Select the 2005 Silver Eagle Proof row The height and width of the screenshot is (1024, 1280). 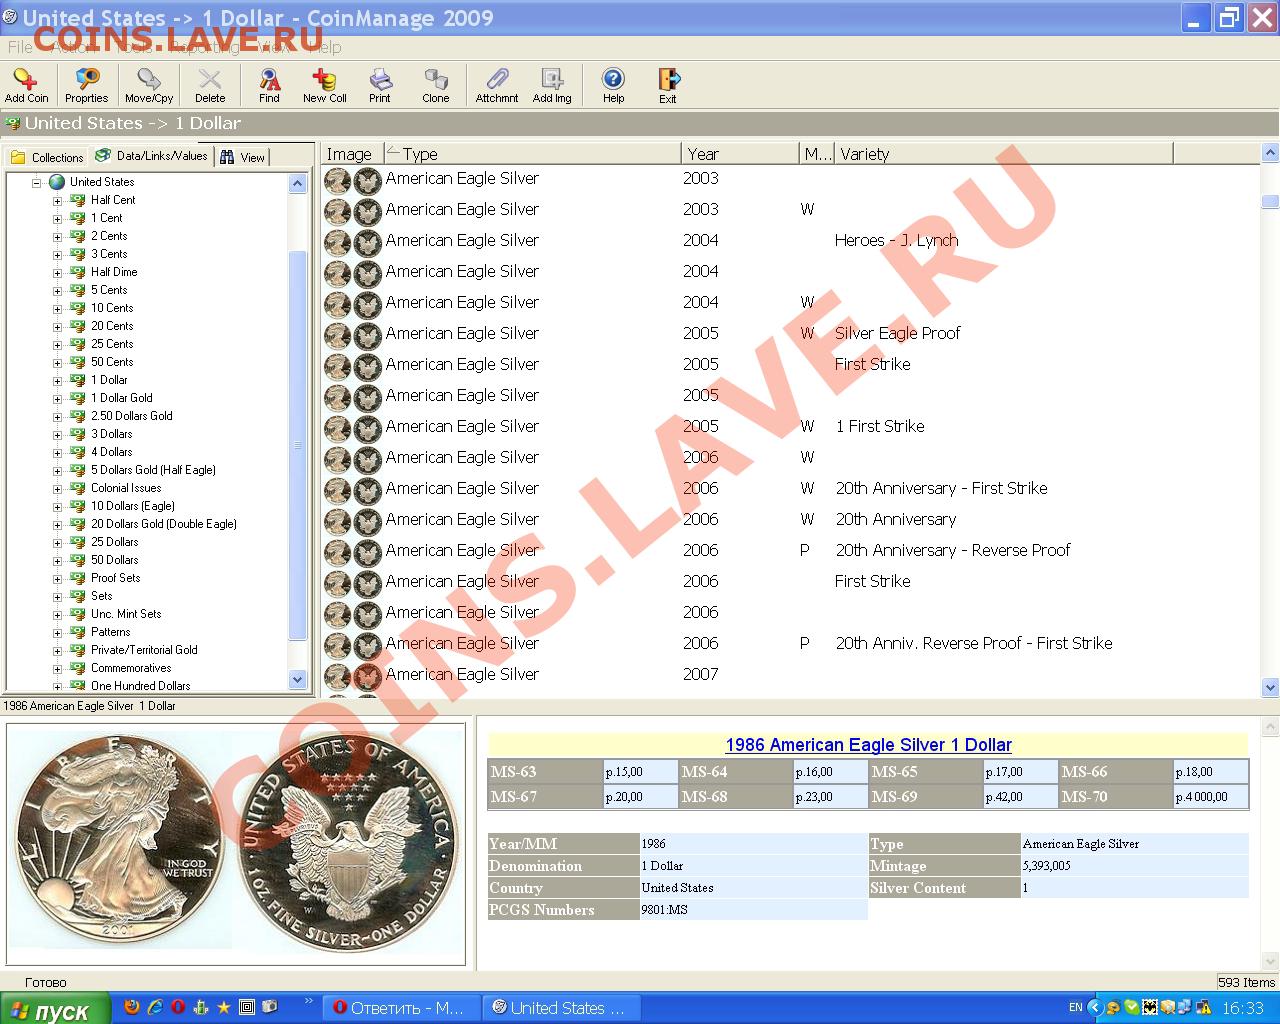pos(790,334)
